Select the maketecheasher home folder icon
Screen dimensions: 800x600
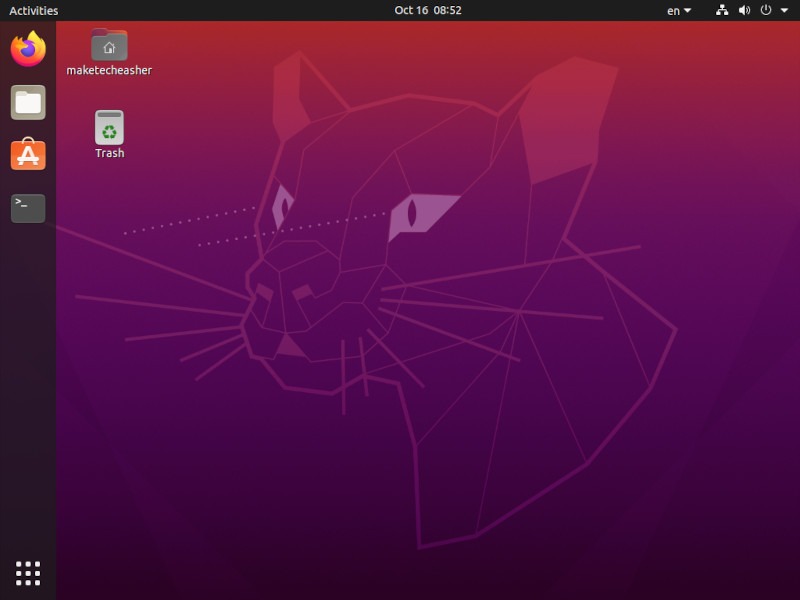coord(109,46)
